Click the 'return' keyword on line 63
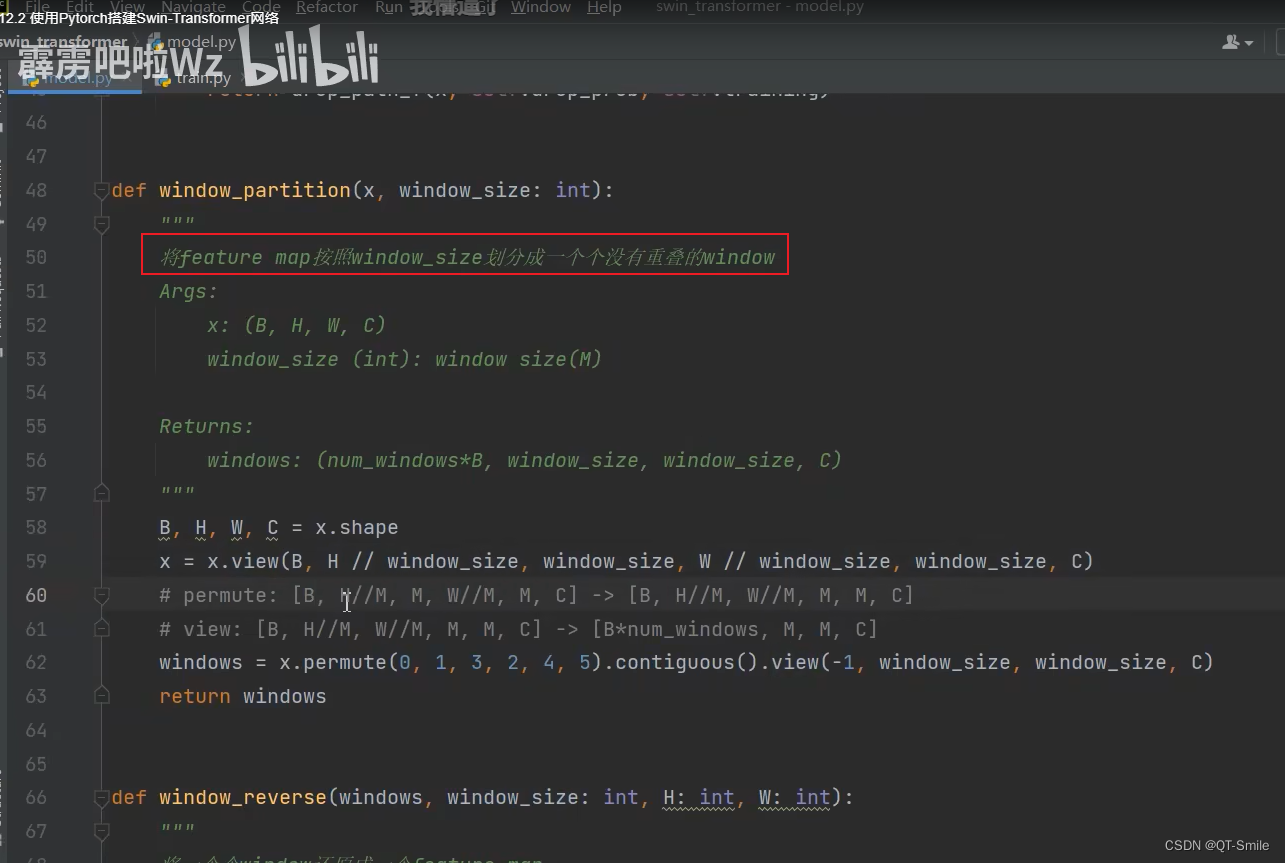 pyautogui.click(x=194, y=696)
